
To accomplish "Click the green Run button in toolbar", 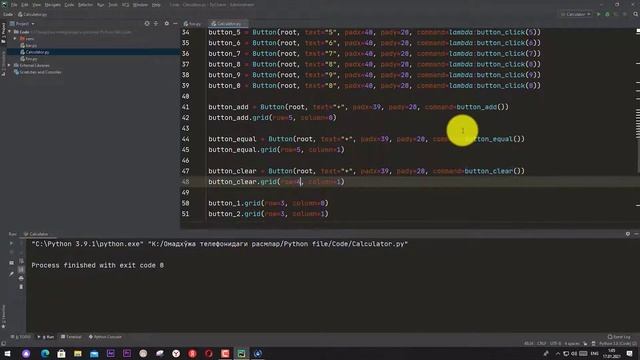I will click(599, 14).
